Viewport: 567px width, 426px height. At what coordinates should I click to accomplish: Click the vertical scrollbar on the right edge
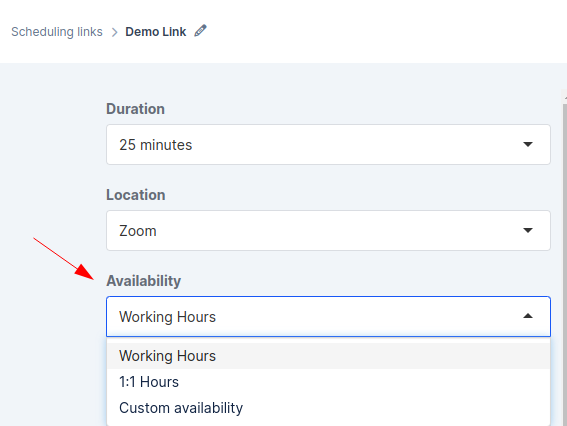click(565, 264)
